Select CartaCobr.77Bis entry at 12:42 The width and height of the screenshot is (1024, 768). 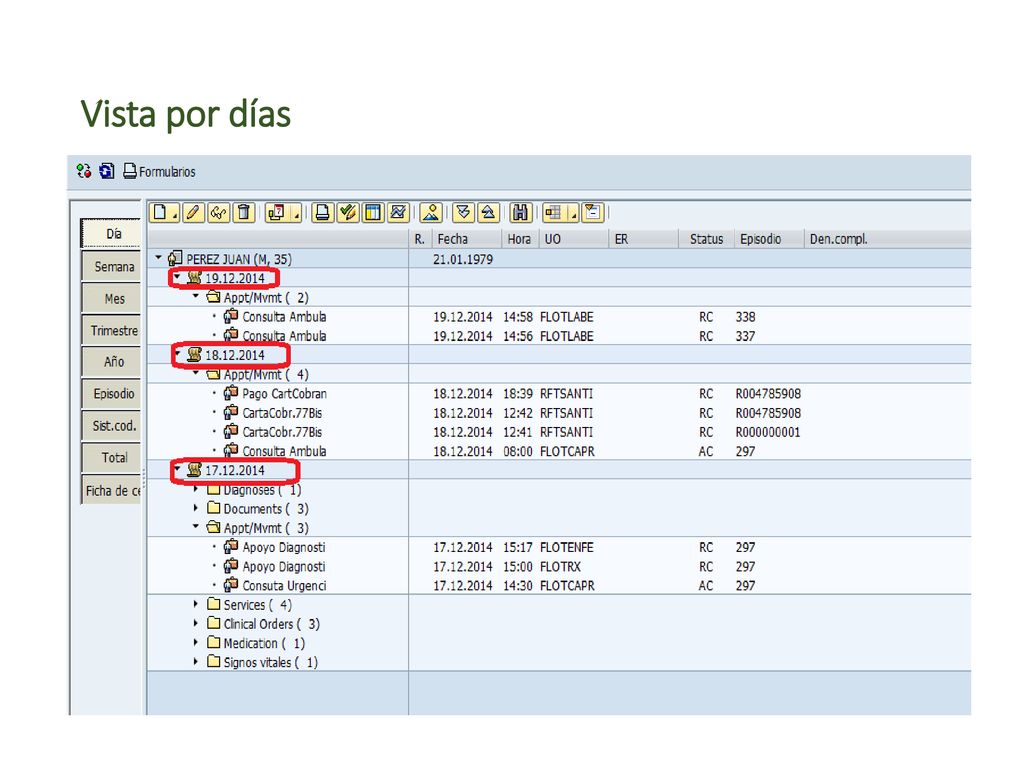tap(282, 413)
